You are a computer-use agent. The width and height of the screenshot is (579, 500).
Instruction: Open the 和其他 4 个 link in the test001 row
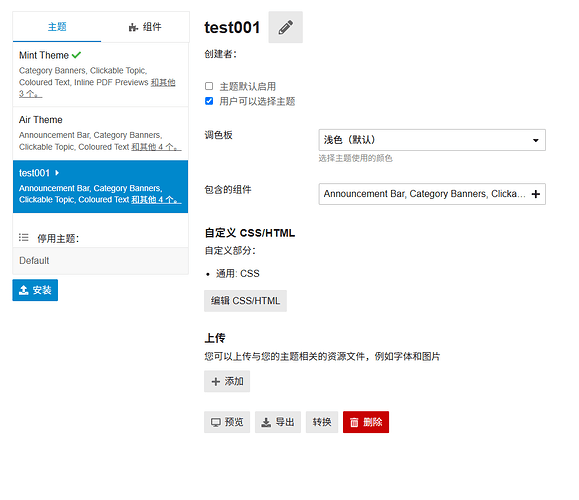coord(156,200)
